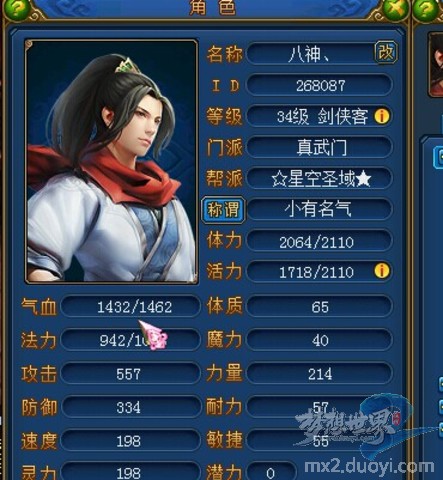The image size is (443, 480).
Task: Click the 体质 value 65
Action: click(x=319, y=306)
